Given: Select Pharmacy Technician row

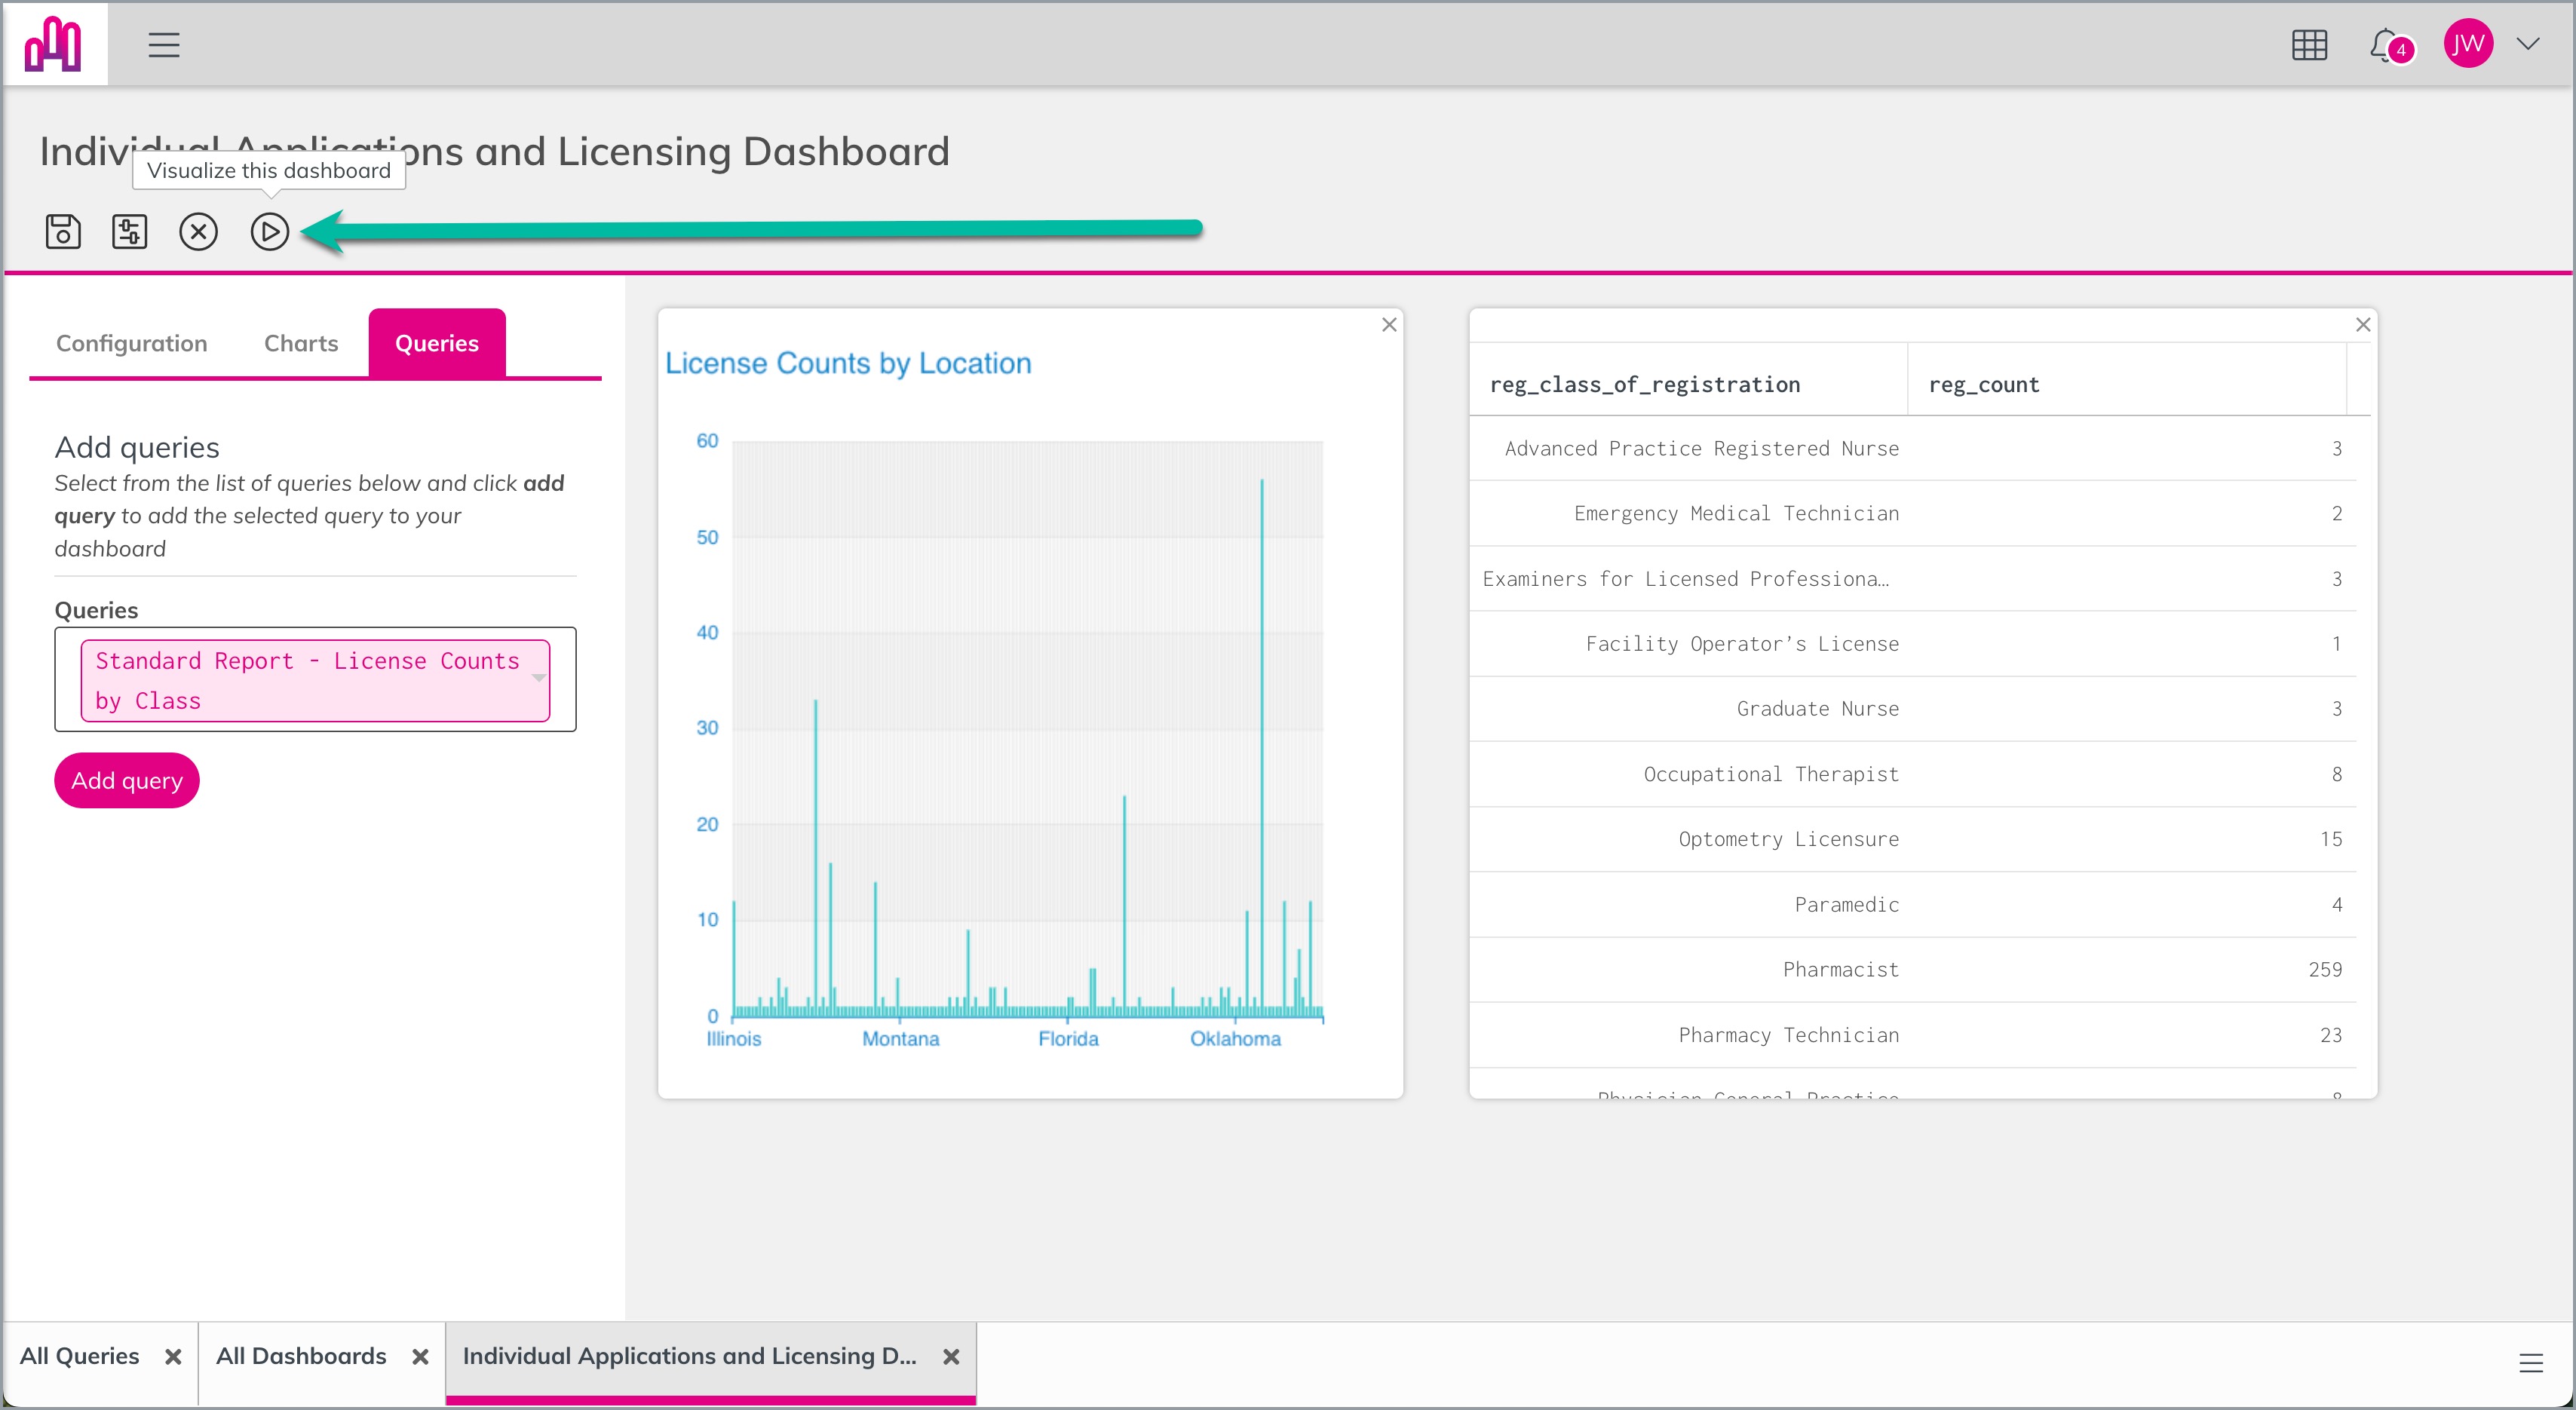Looking at the screenshot, I should (x=1912, y=1034).
